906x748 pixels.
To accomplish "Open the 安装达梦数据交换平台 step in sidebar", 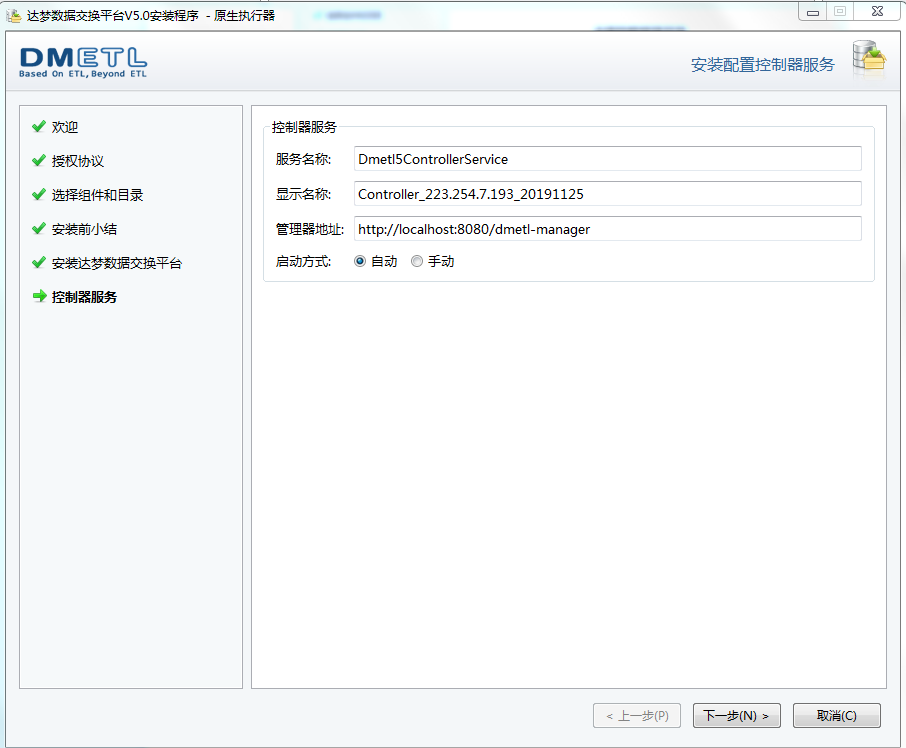I will coord(117,263).
